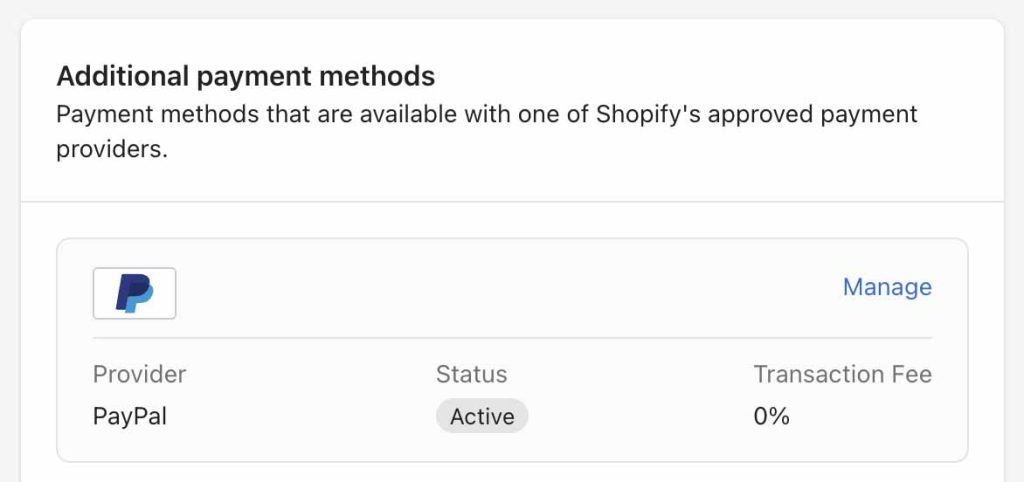Click the white space below the PayPal card
Screen dimensions: 1024x482
(x=512, y=472)
